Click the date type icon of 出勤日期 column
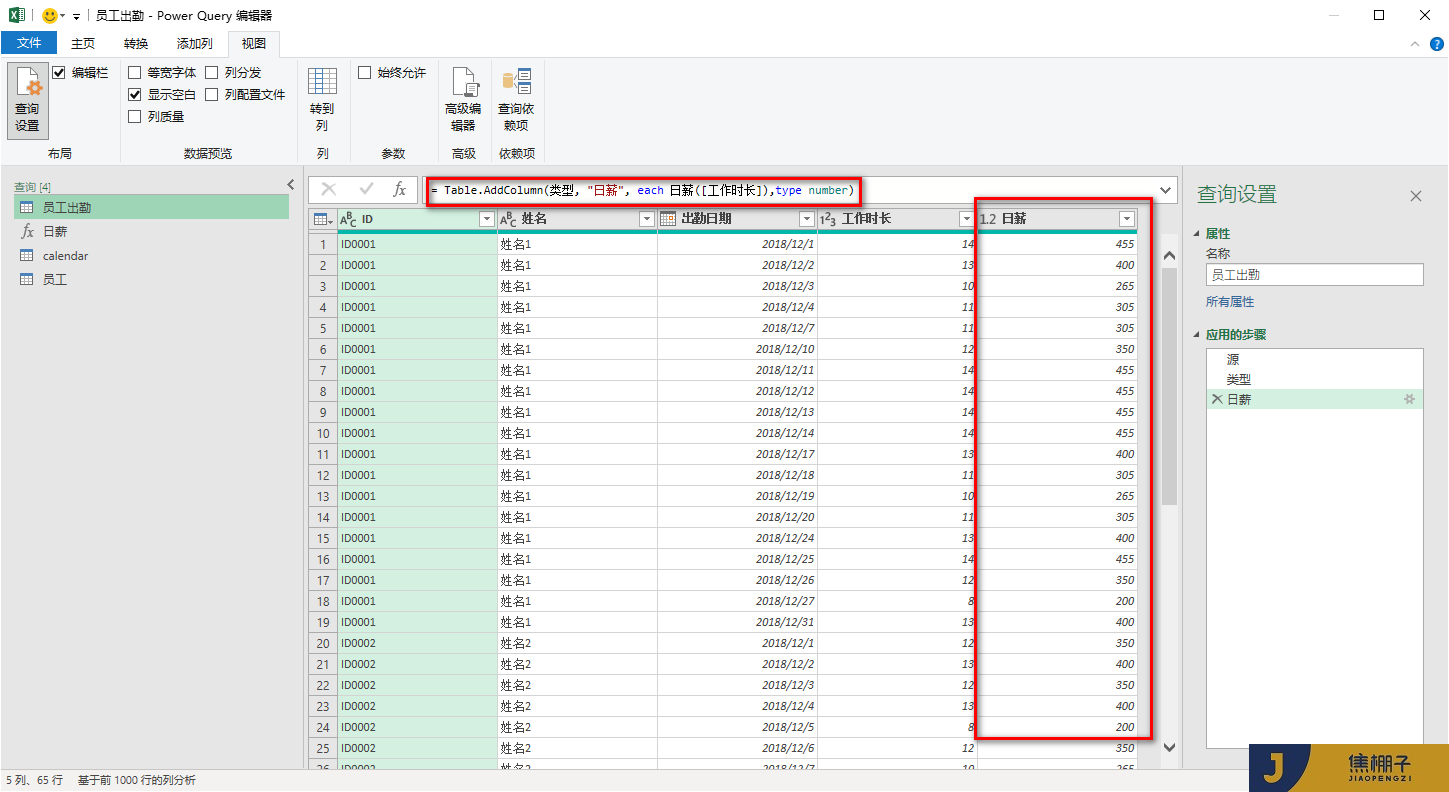This screenshot has width=1449, height=792. coord(668,219)
